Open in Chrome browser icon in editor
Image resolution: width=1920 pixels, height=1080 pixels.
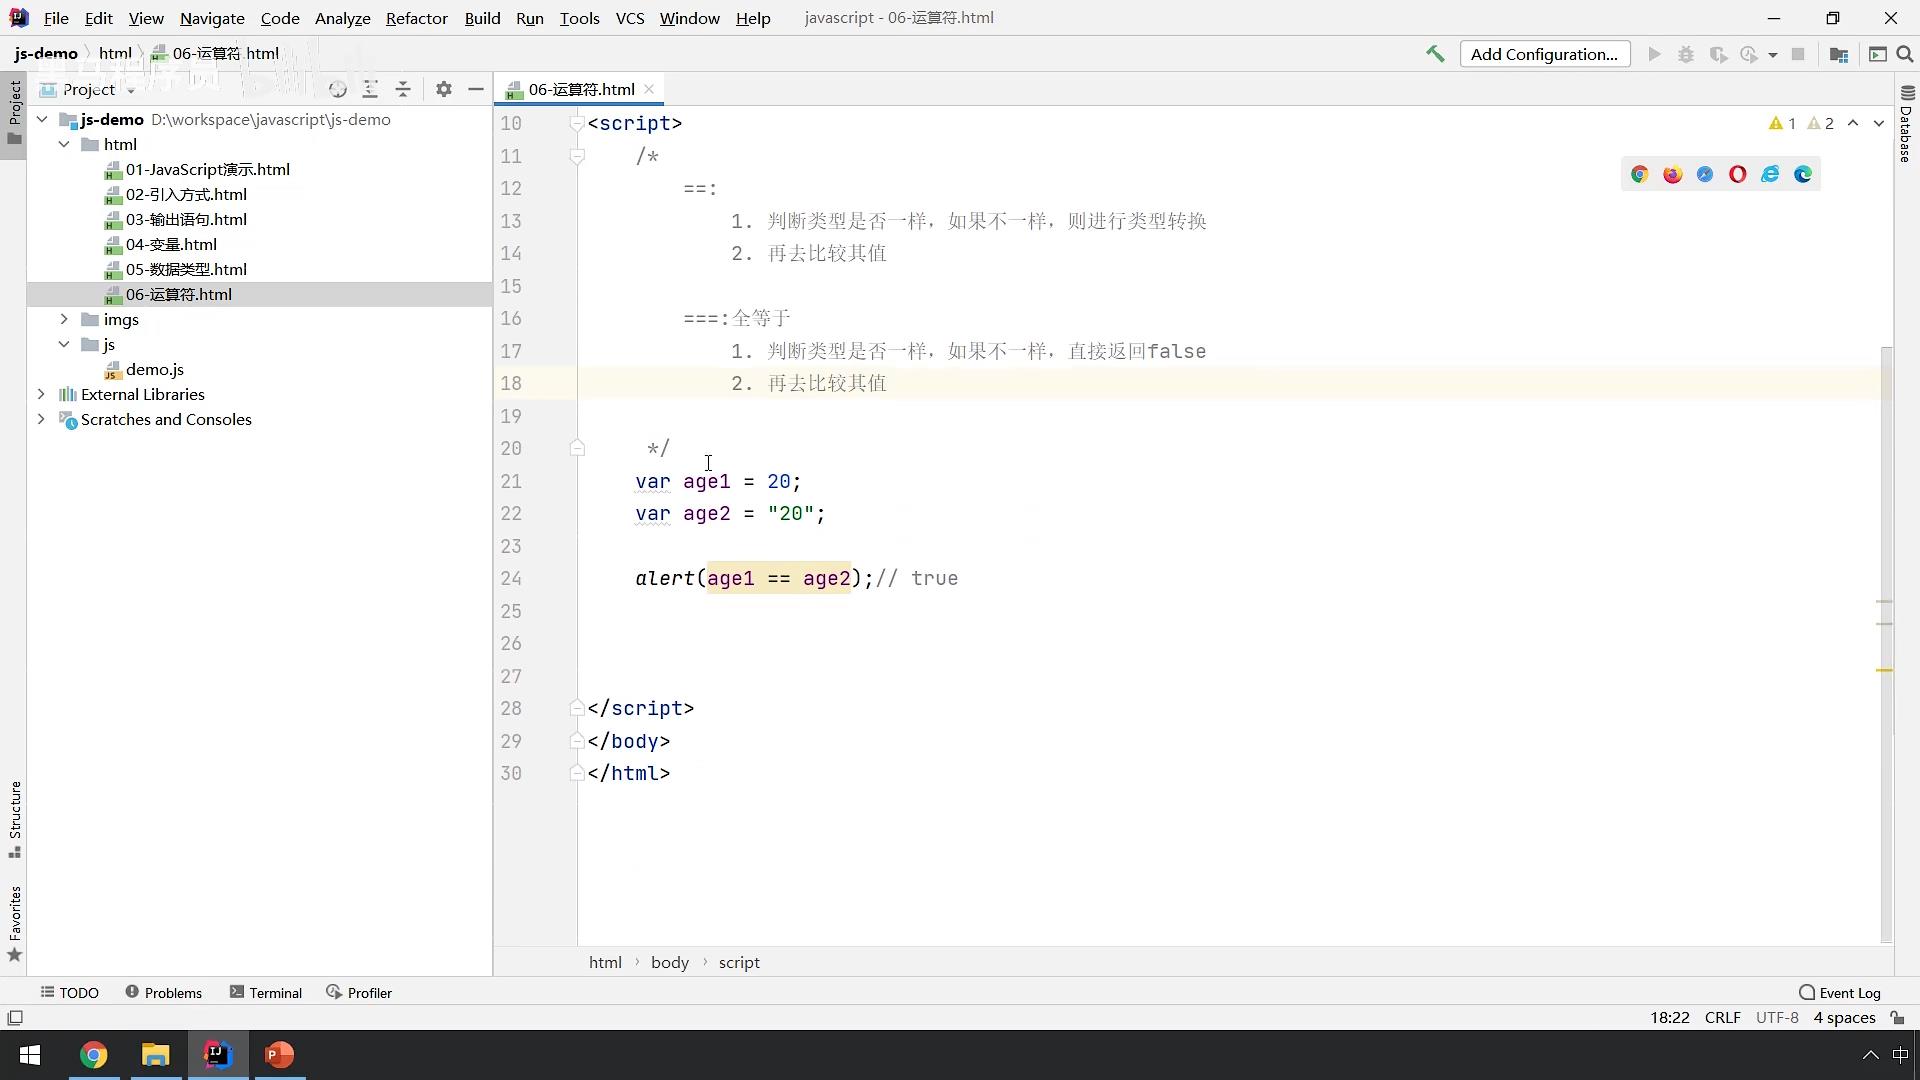point(1639,174)
